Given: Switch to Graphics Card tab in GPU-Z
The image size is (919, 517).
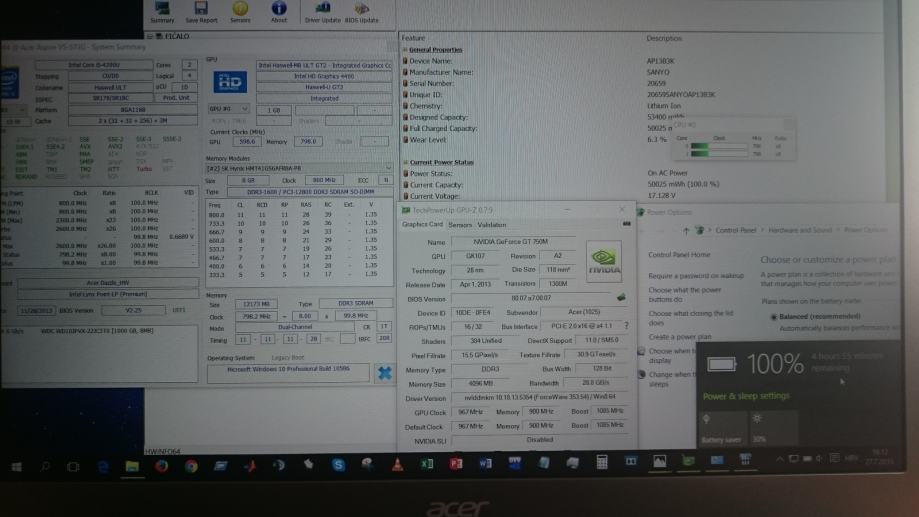Looking at the screenshot, I should [423, 225].
